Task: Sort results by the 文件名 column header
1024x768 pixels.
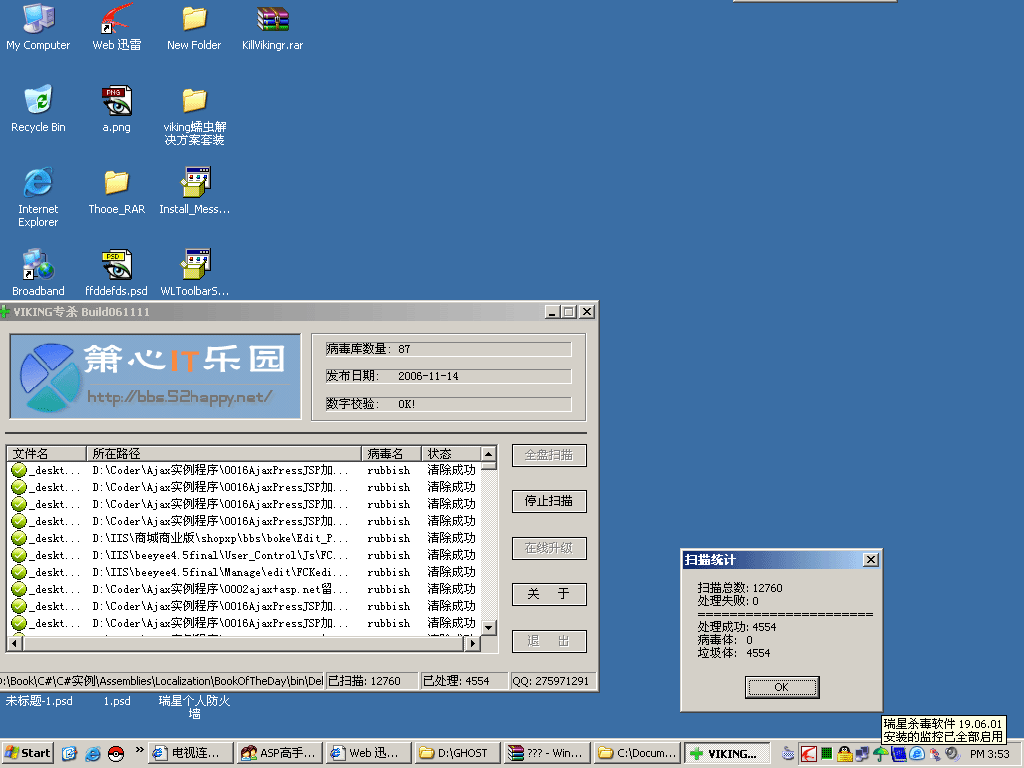Action: [x=45, y=454]
